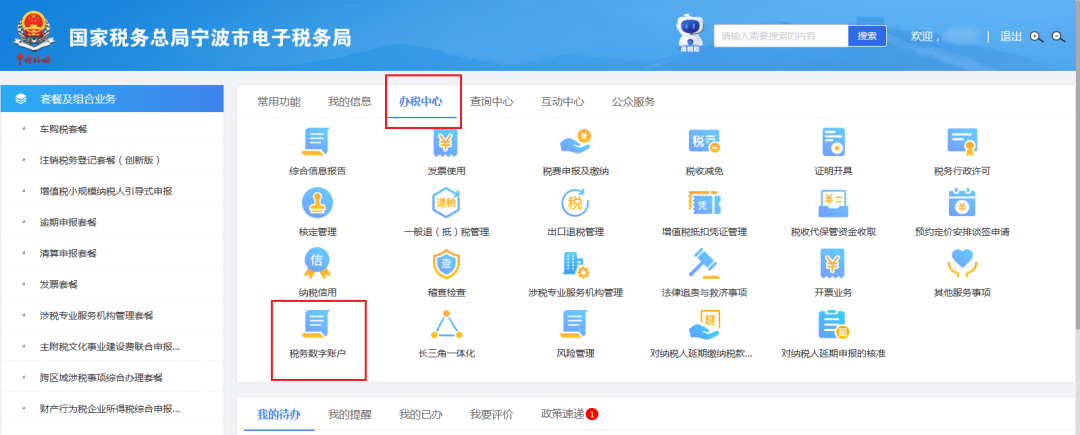Open 证明开具 icon
The image size is (1080, 435).
pos(833,142)
